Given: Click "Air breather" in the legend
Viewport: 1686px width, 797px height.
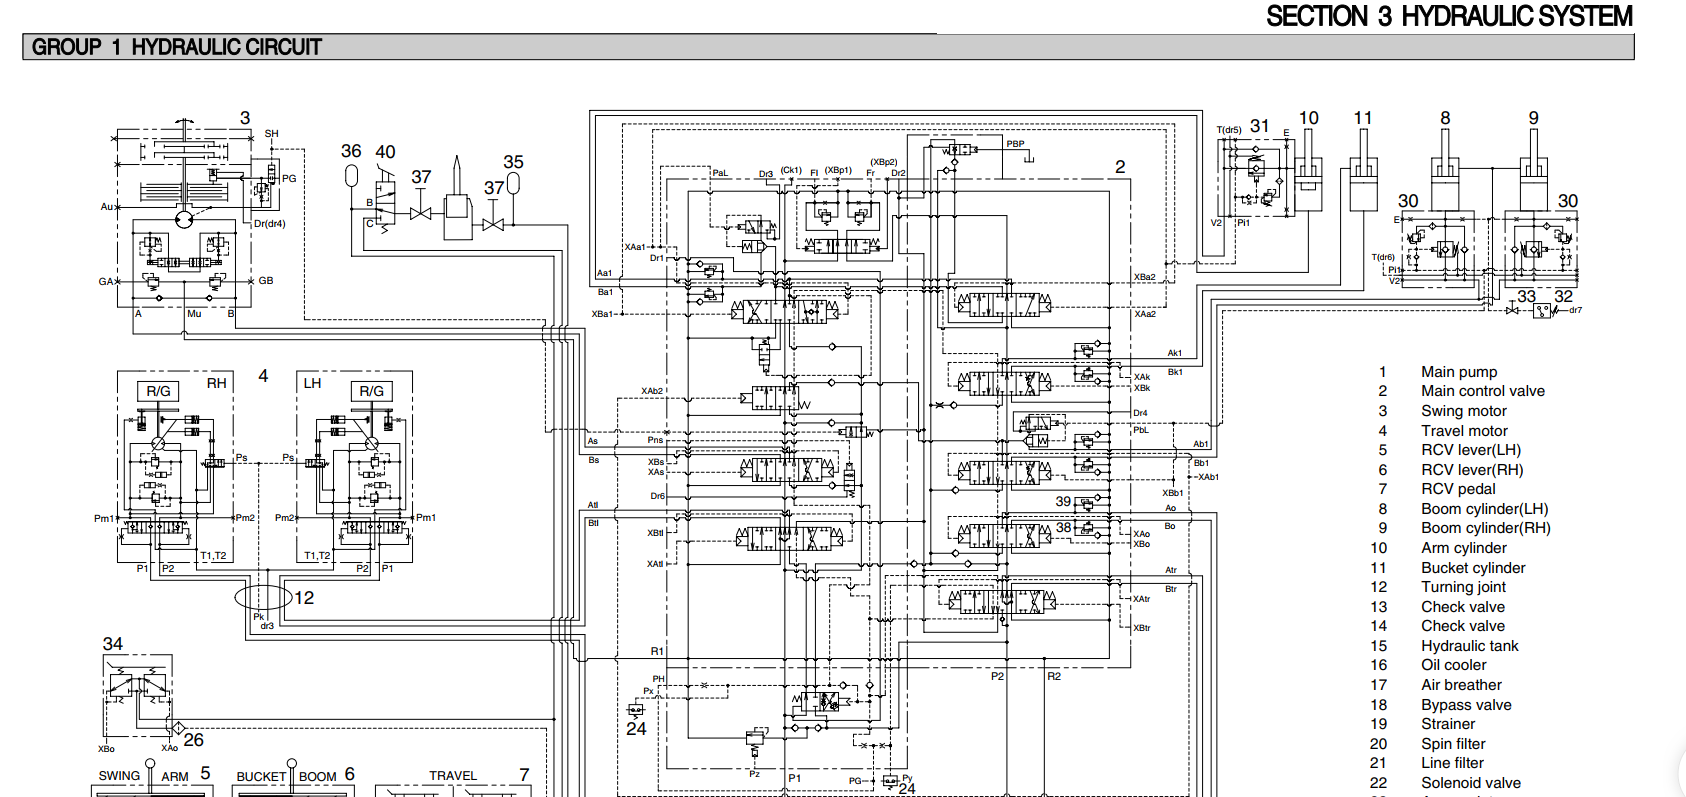Looking at the screenshot, I should tap(1461, 685).
